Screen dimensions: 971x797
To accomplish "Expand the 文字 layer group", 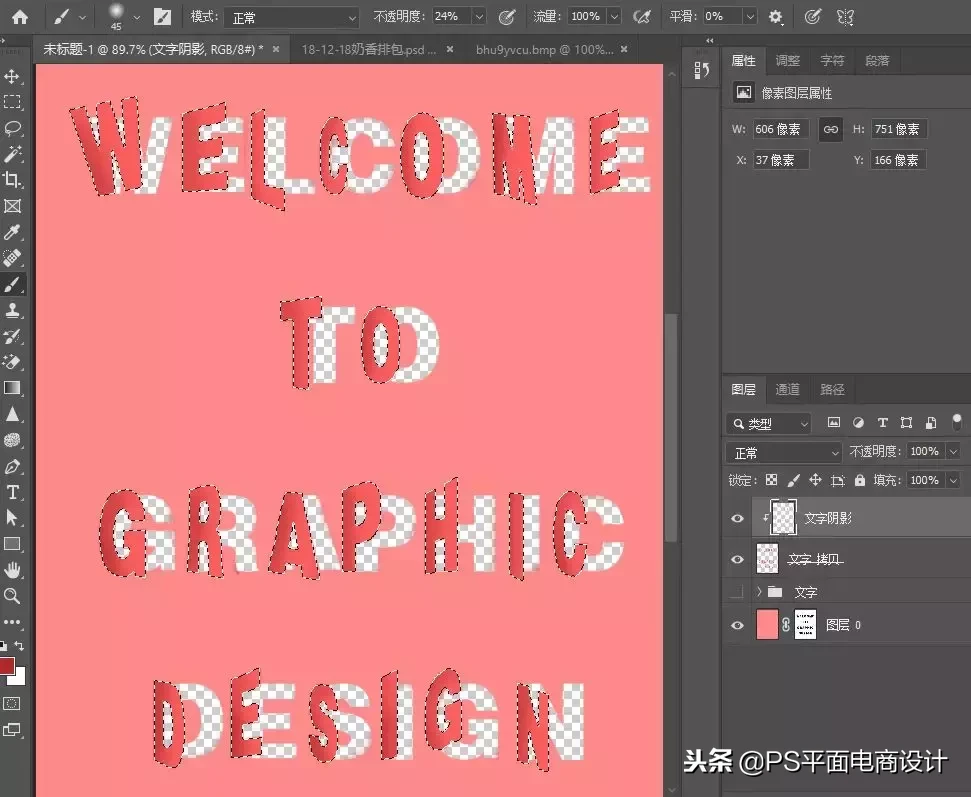I will [759, 592].
